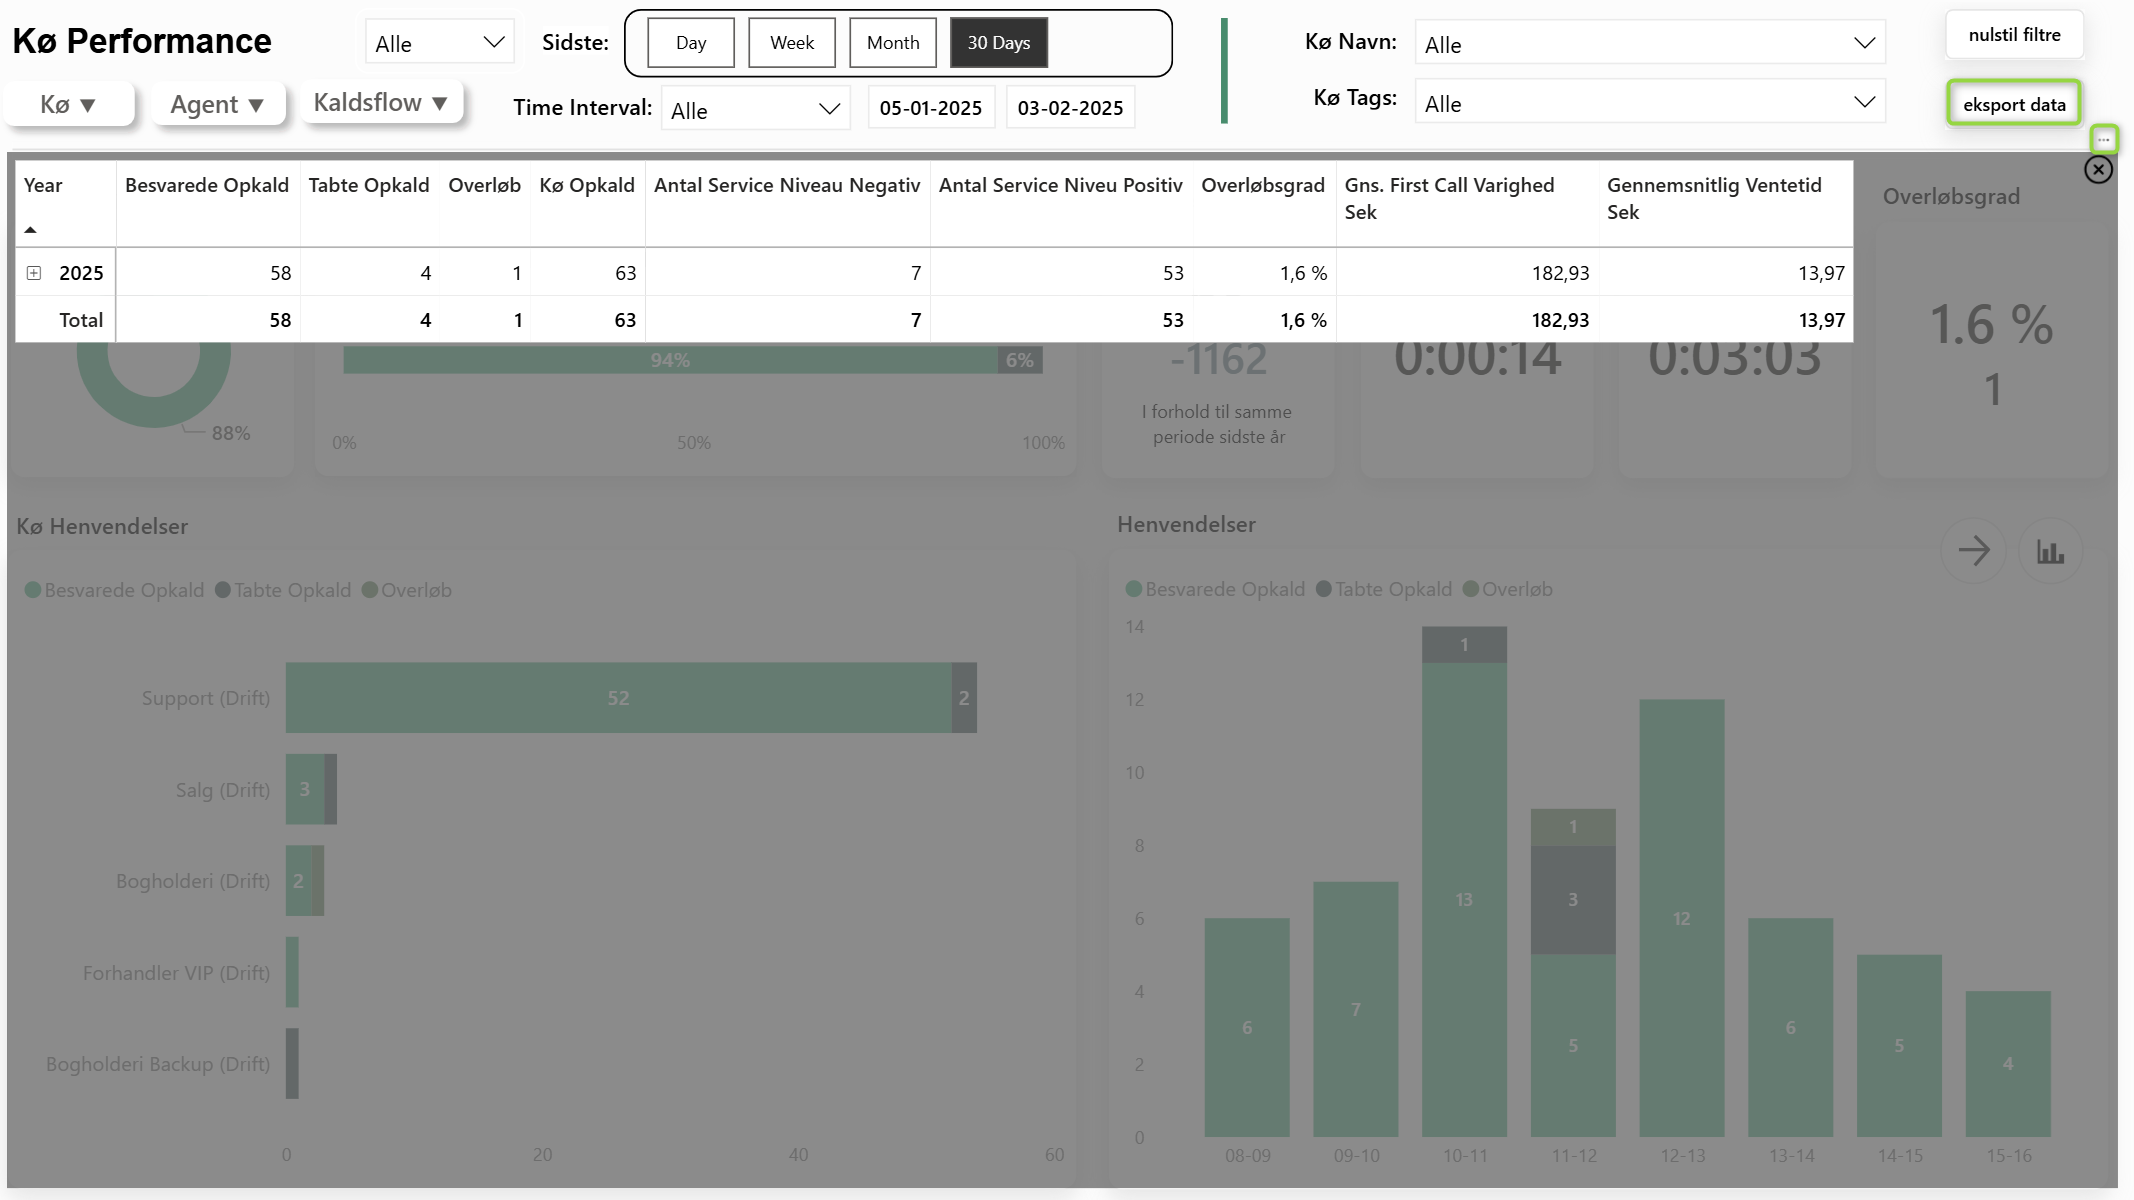Open the Alle dropdown beside title

(439, 43)
